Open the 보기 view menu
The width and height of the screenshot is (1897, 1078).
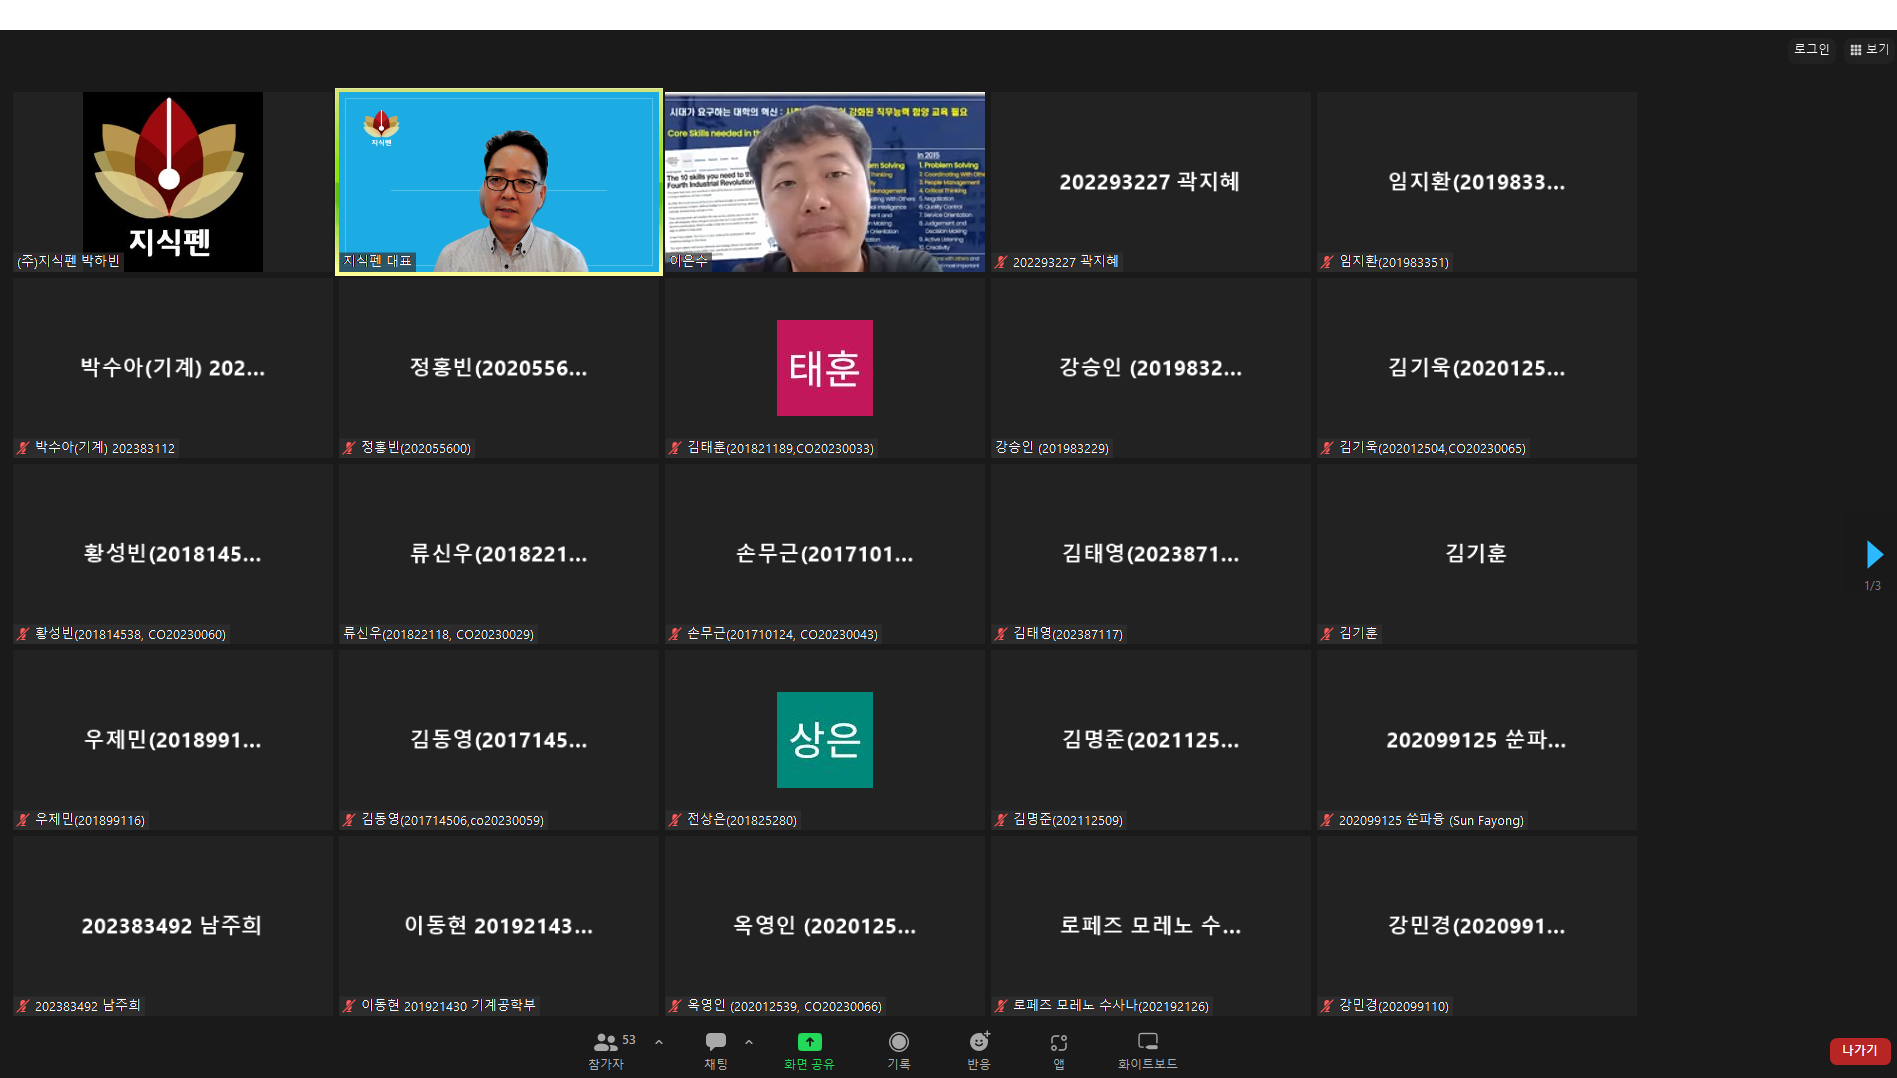(x=1869, y=49)
